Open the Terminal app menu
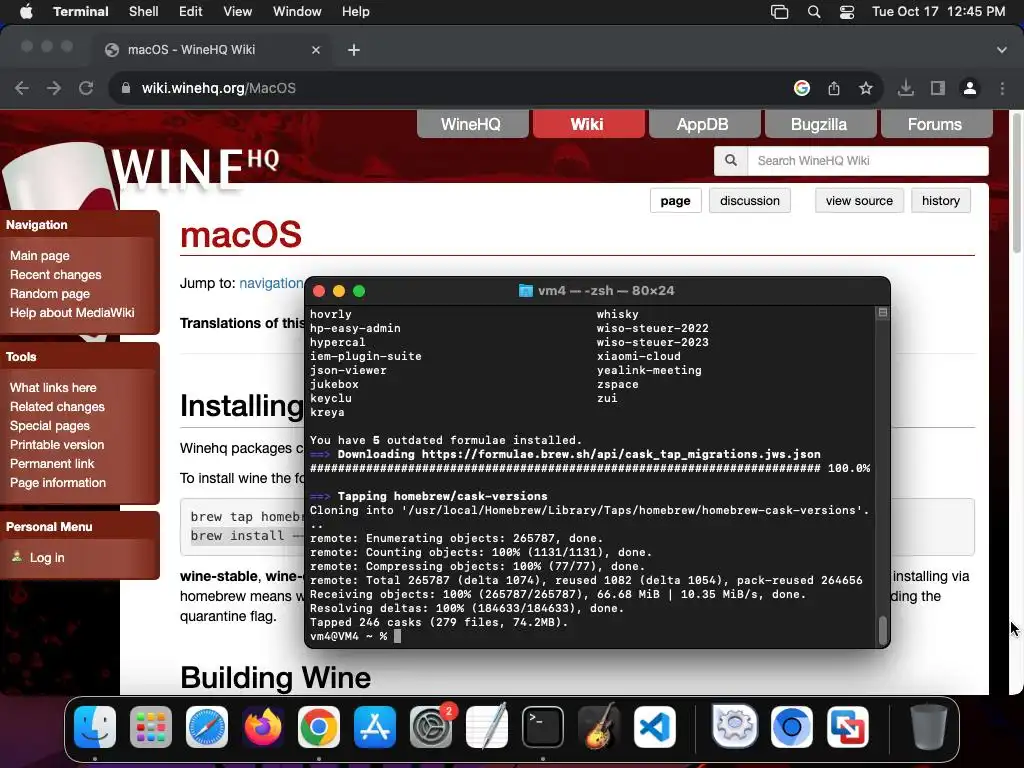This screenshot has height=768, width=1024. pos(80,12)
